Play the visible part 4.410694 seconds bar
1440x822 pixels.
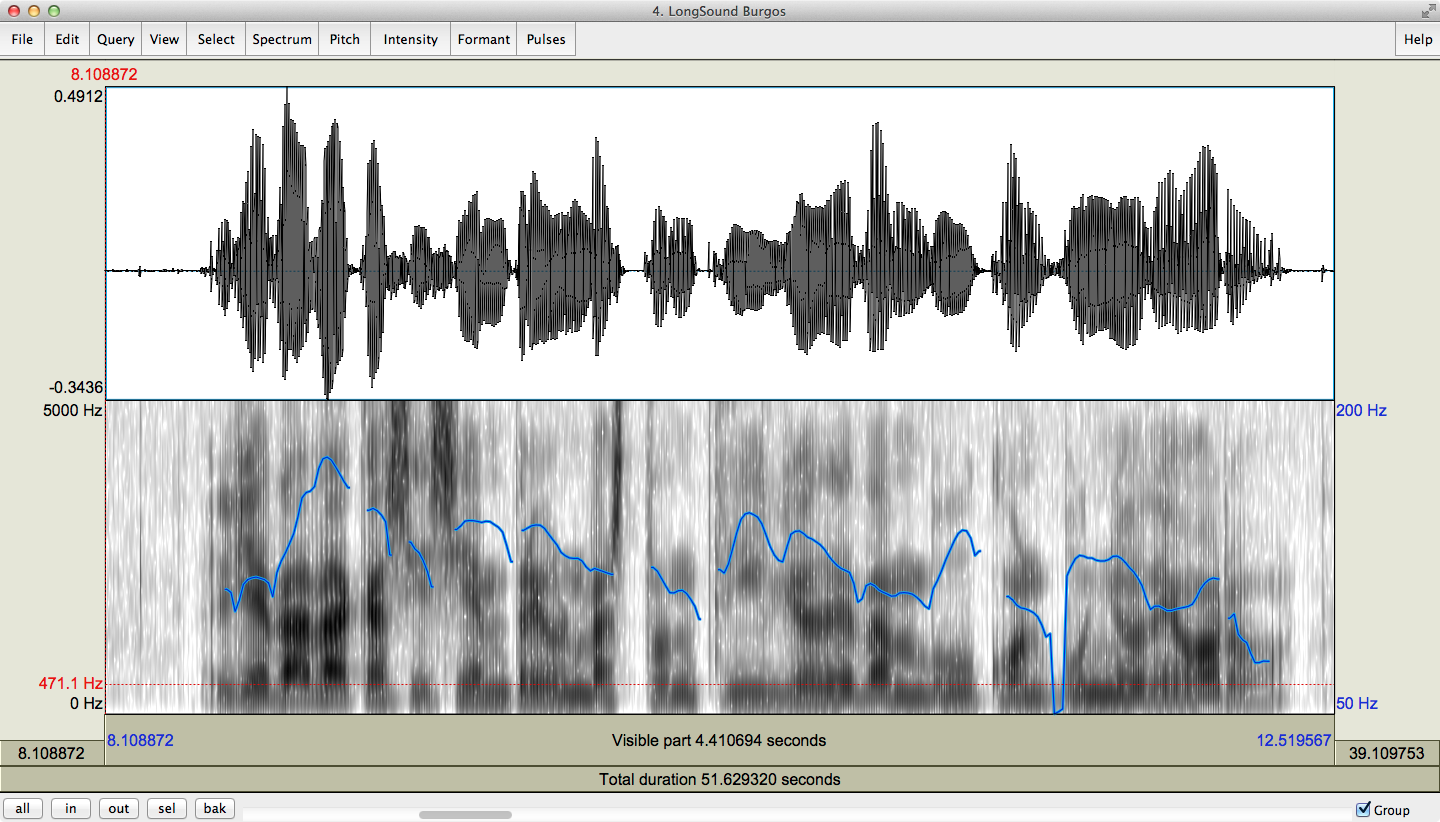719,741
